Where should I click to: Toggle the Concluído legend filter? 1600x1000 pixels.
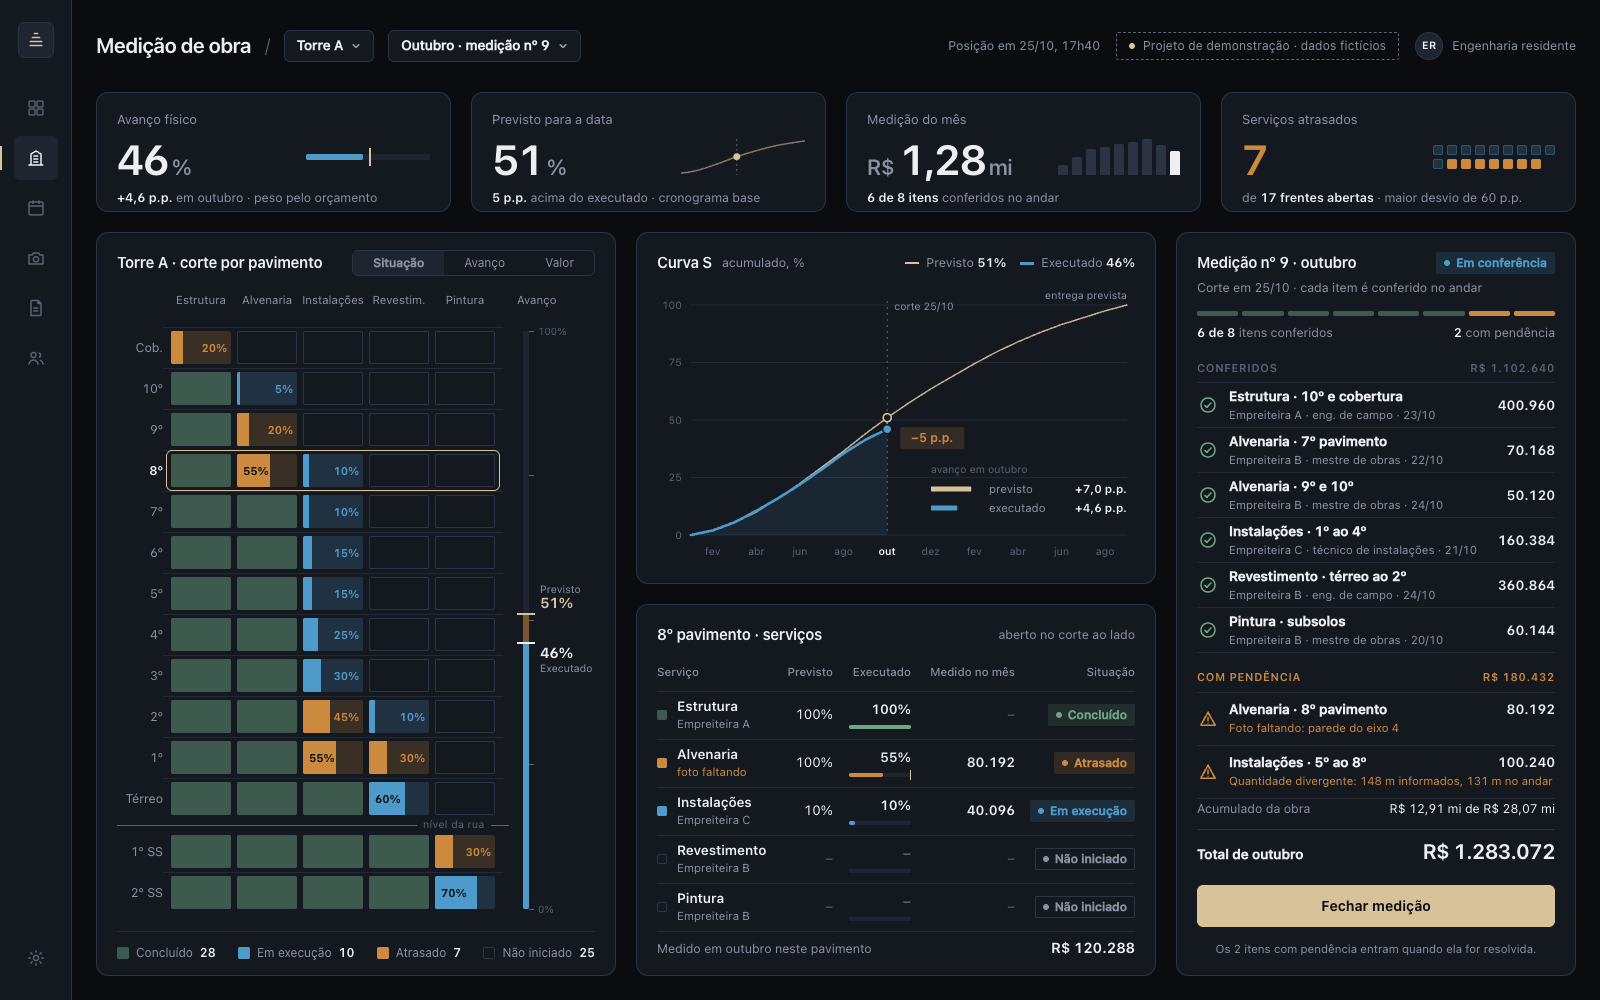pos(166,953)
